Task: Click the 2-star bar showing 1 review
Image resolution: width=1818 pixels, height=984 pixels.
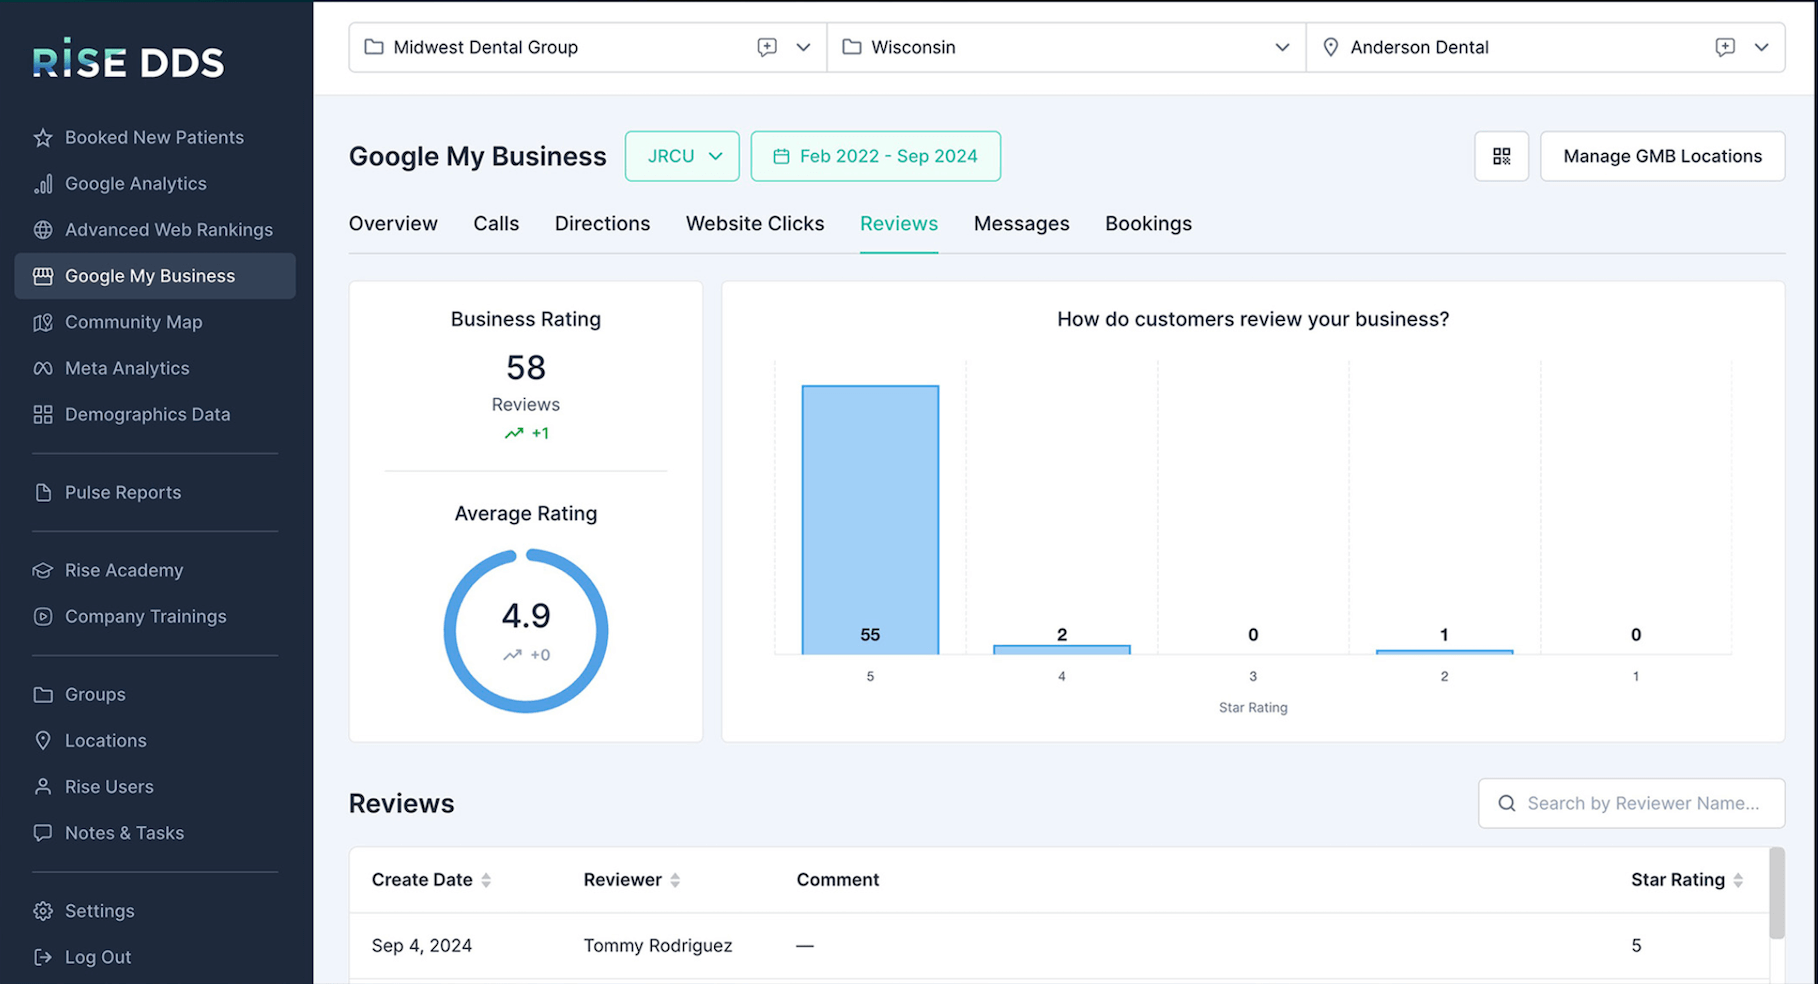Action: (x=1444, y=652)
